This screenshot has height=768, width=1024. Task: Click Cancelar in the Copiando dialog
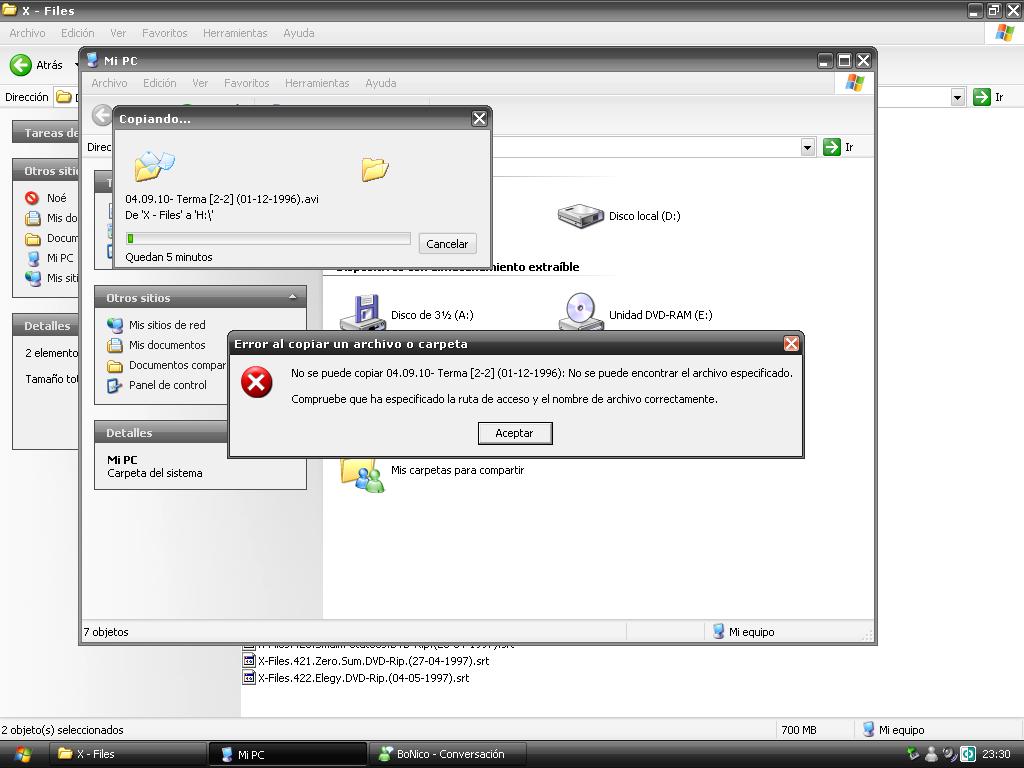447,244
